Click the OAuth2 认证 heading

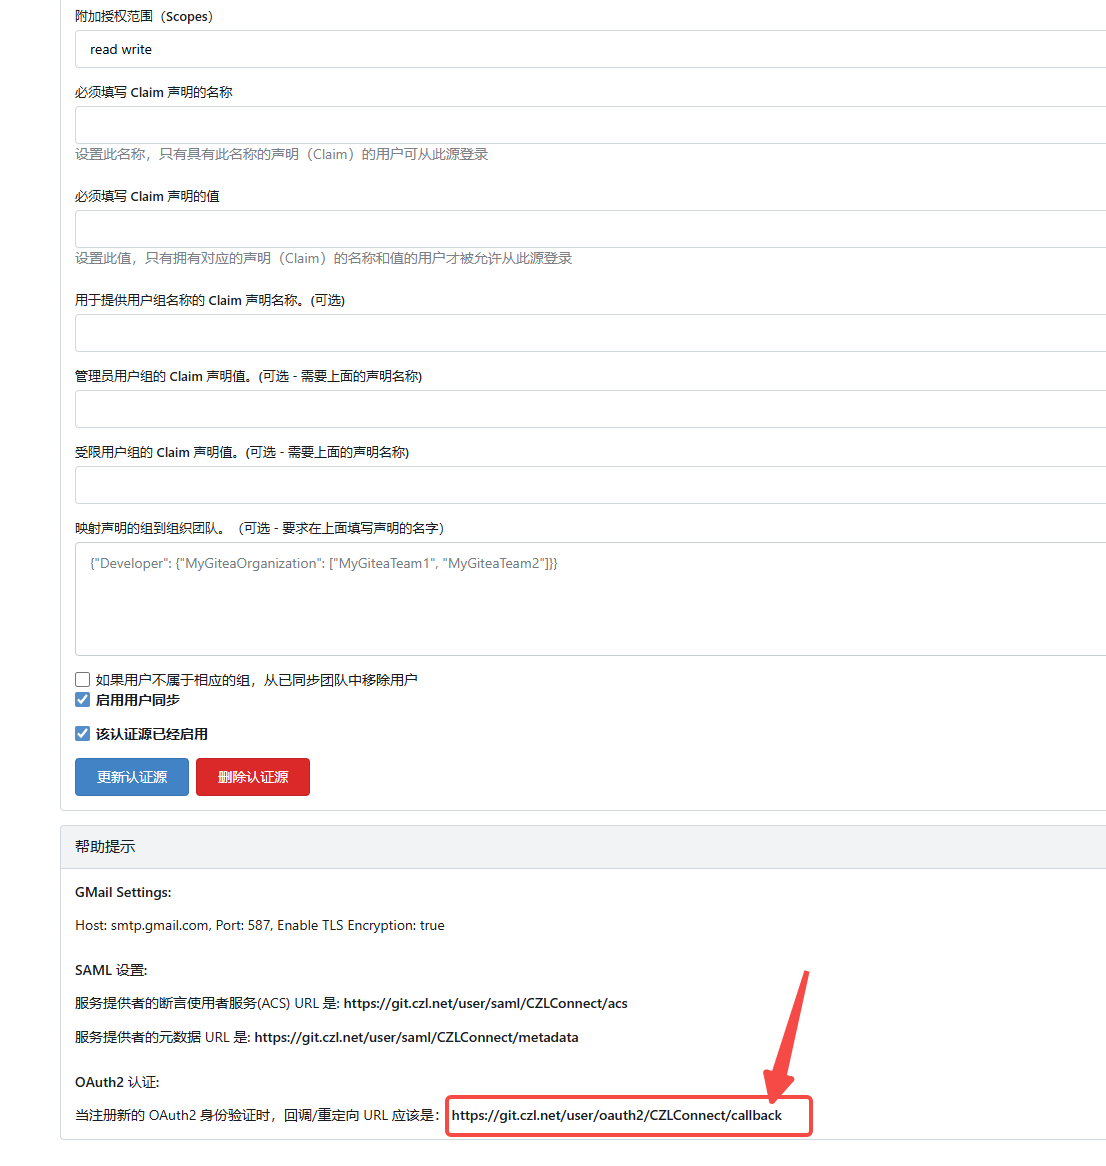pyautogui.click(x=118, y=1082)
